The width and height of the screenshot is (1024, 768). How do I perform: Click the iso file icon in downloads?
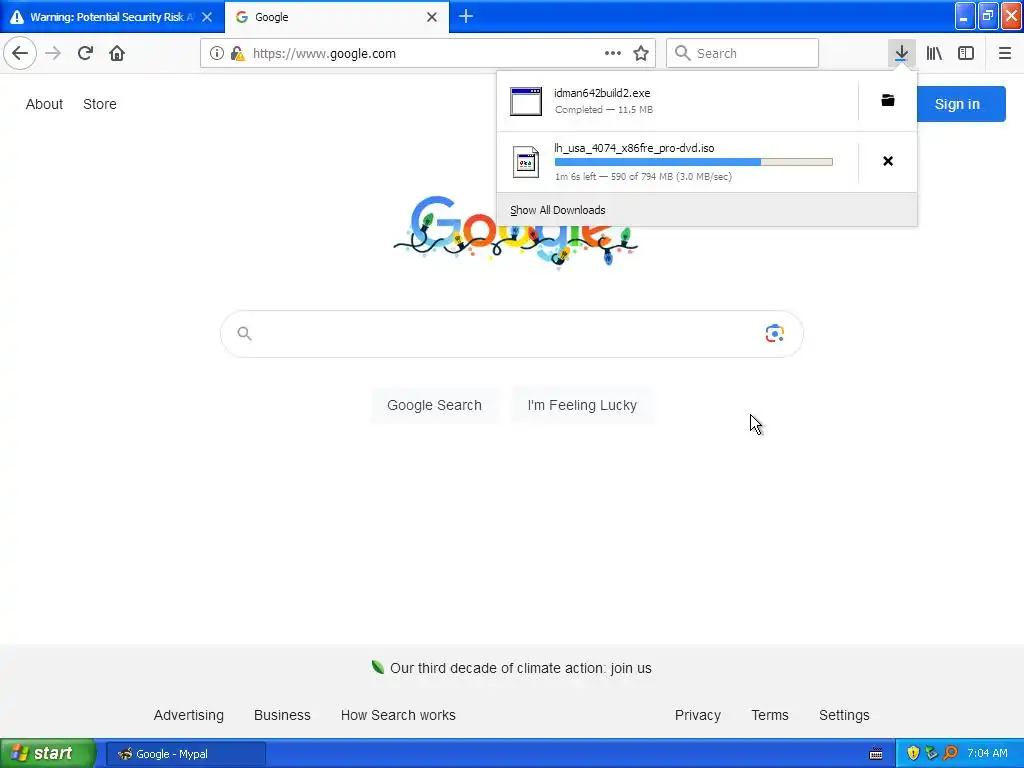click(526, 161)
